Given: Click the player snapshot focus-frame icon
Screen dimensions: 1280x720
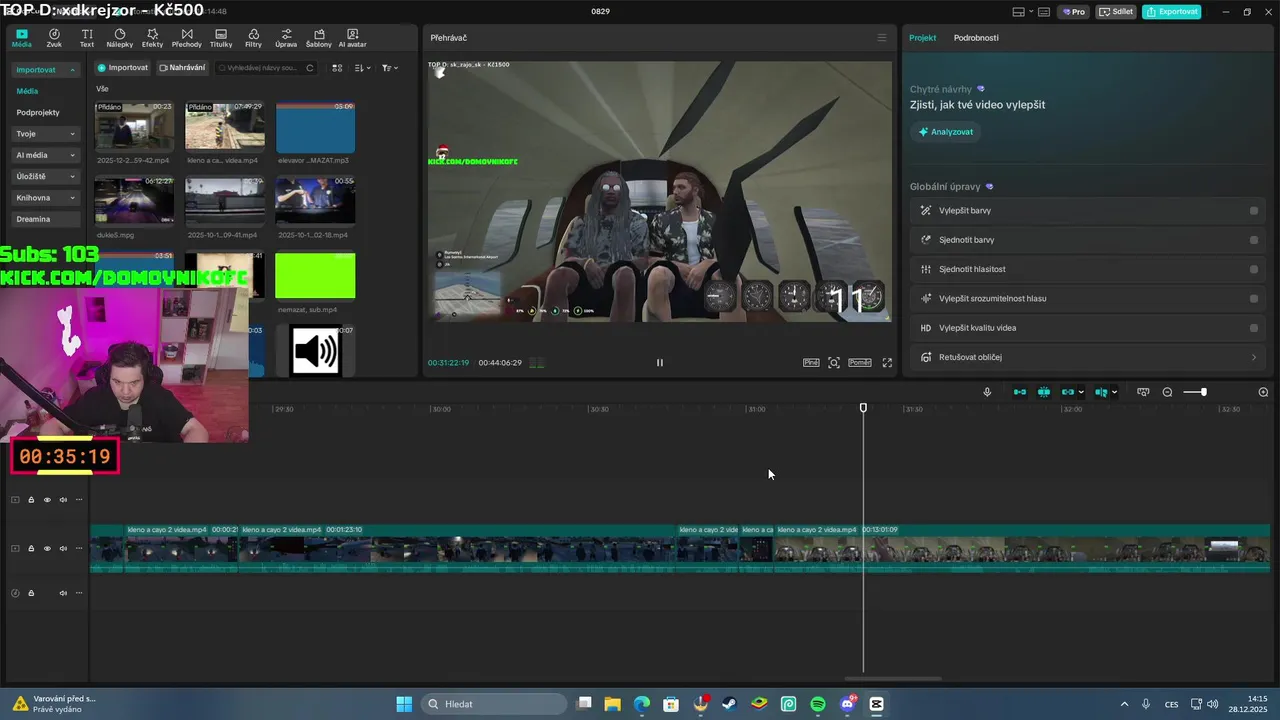Looking at the screenshot, I should (x=834, y=363).
